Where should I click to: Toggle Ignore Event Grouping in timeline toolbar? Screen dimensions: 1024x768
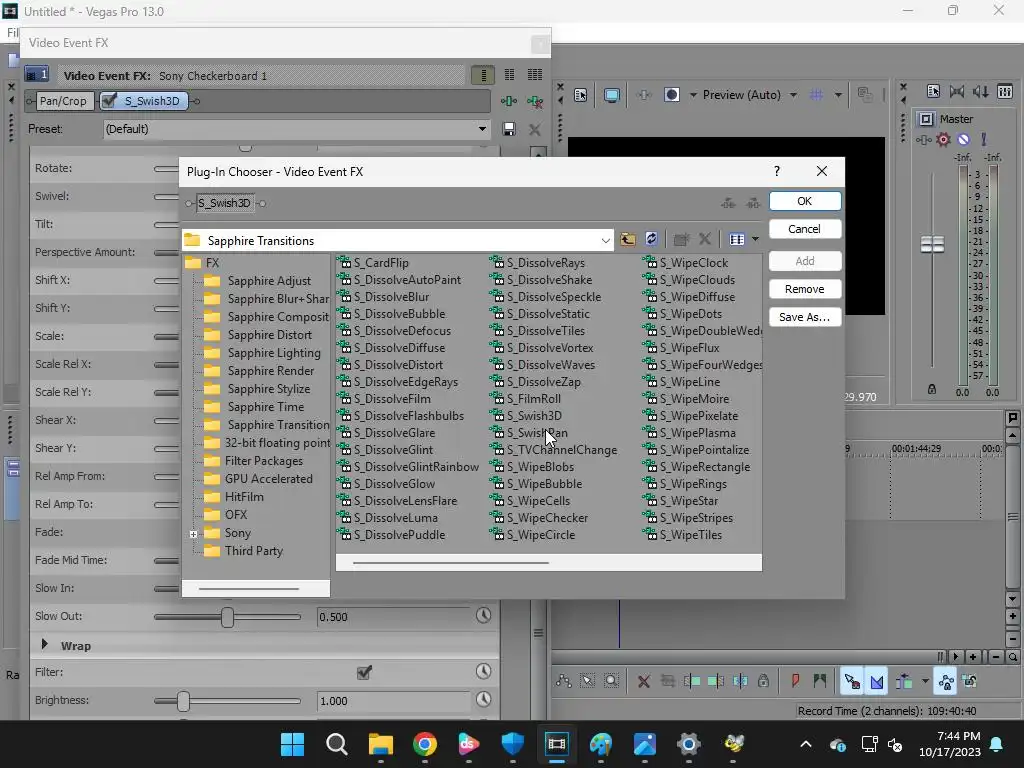[970, 682]
